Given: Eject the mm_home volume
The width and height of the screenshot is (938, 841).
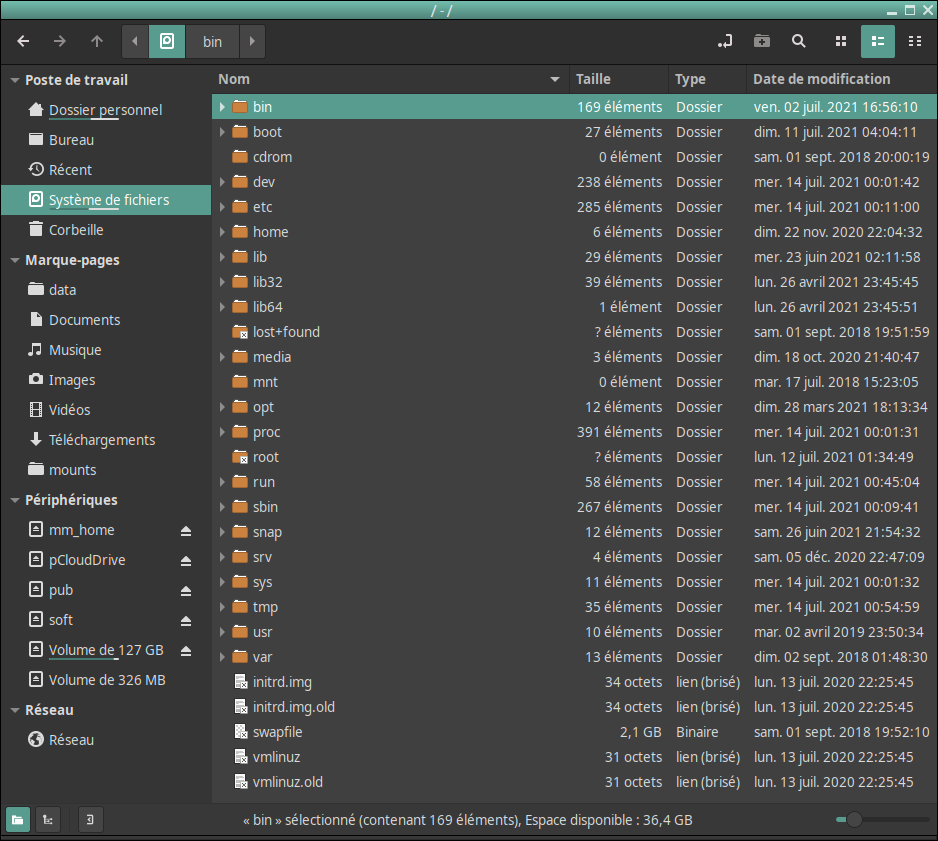Looking at the screenshot, I should [186, 531].
